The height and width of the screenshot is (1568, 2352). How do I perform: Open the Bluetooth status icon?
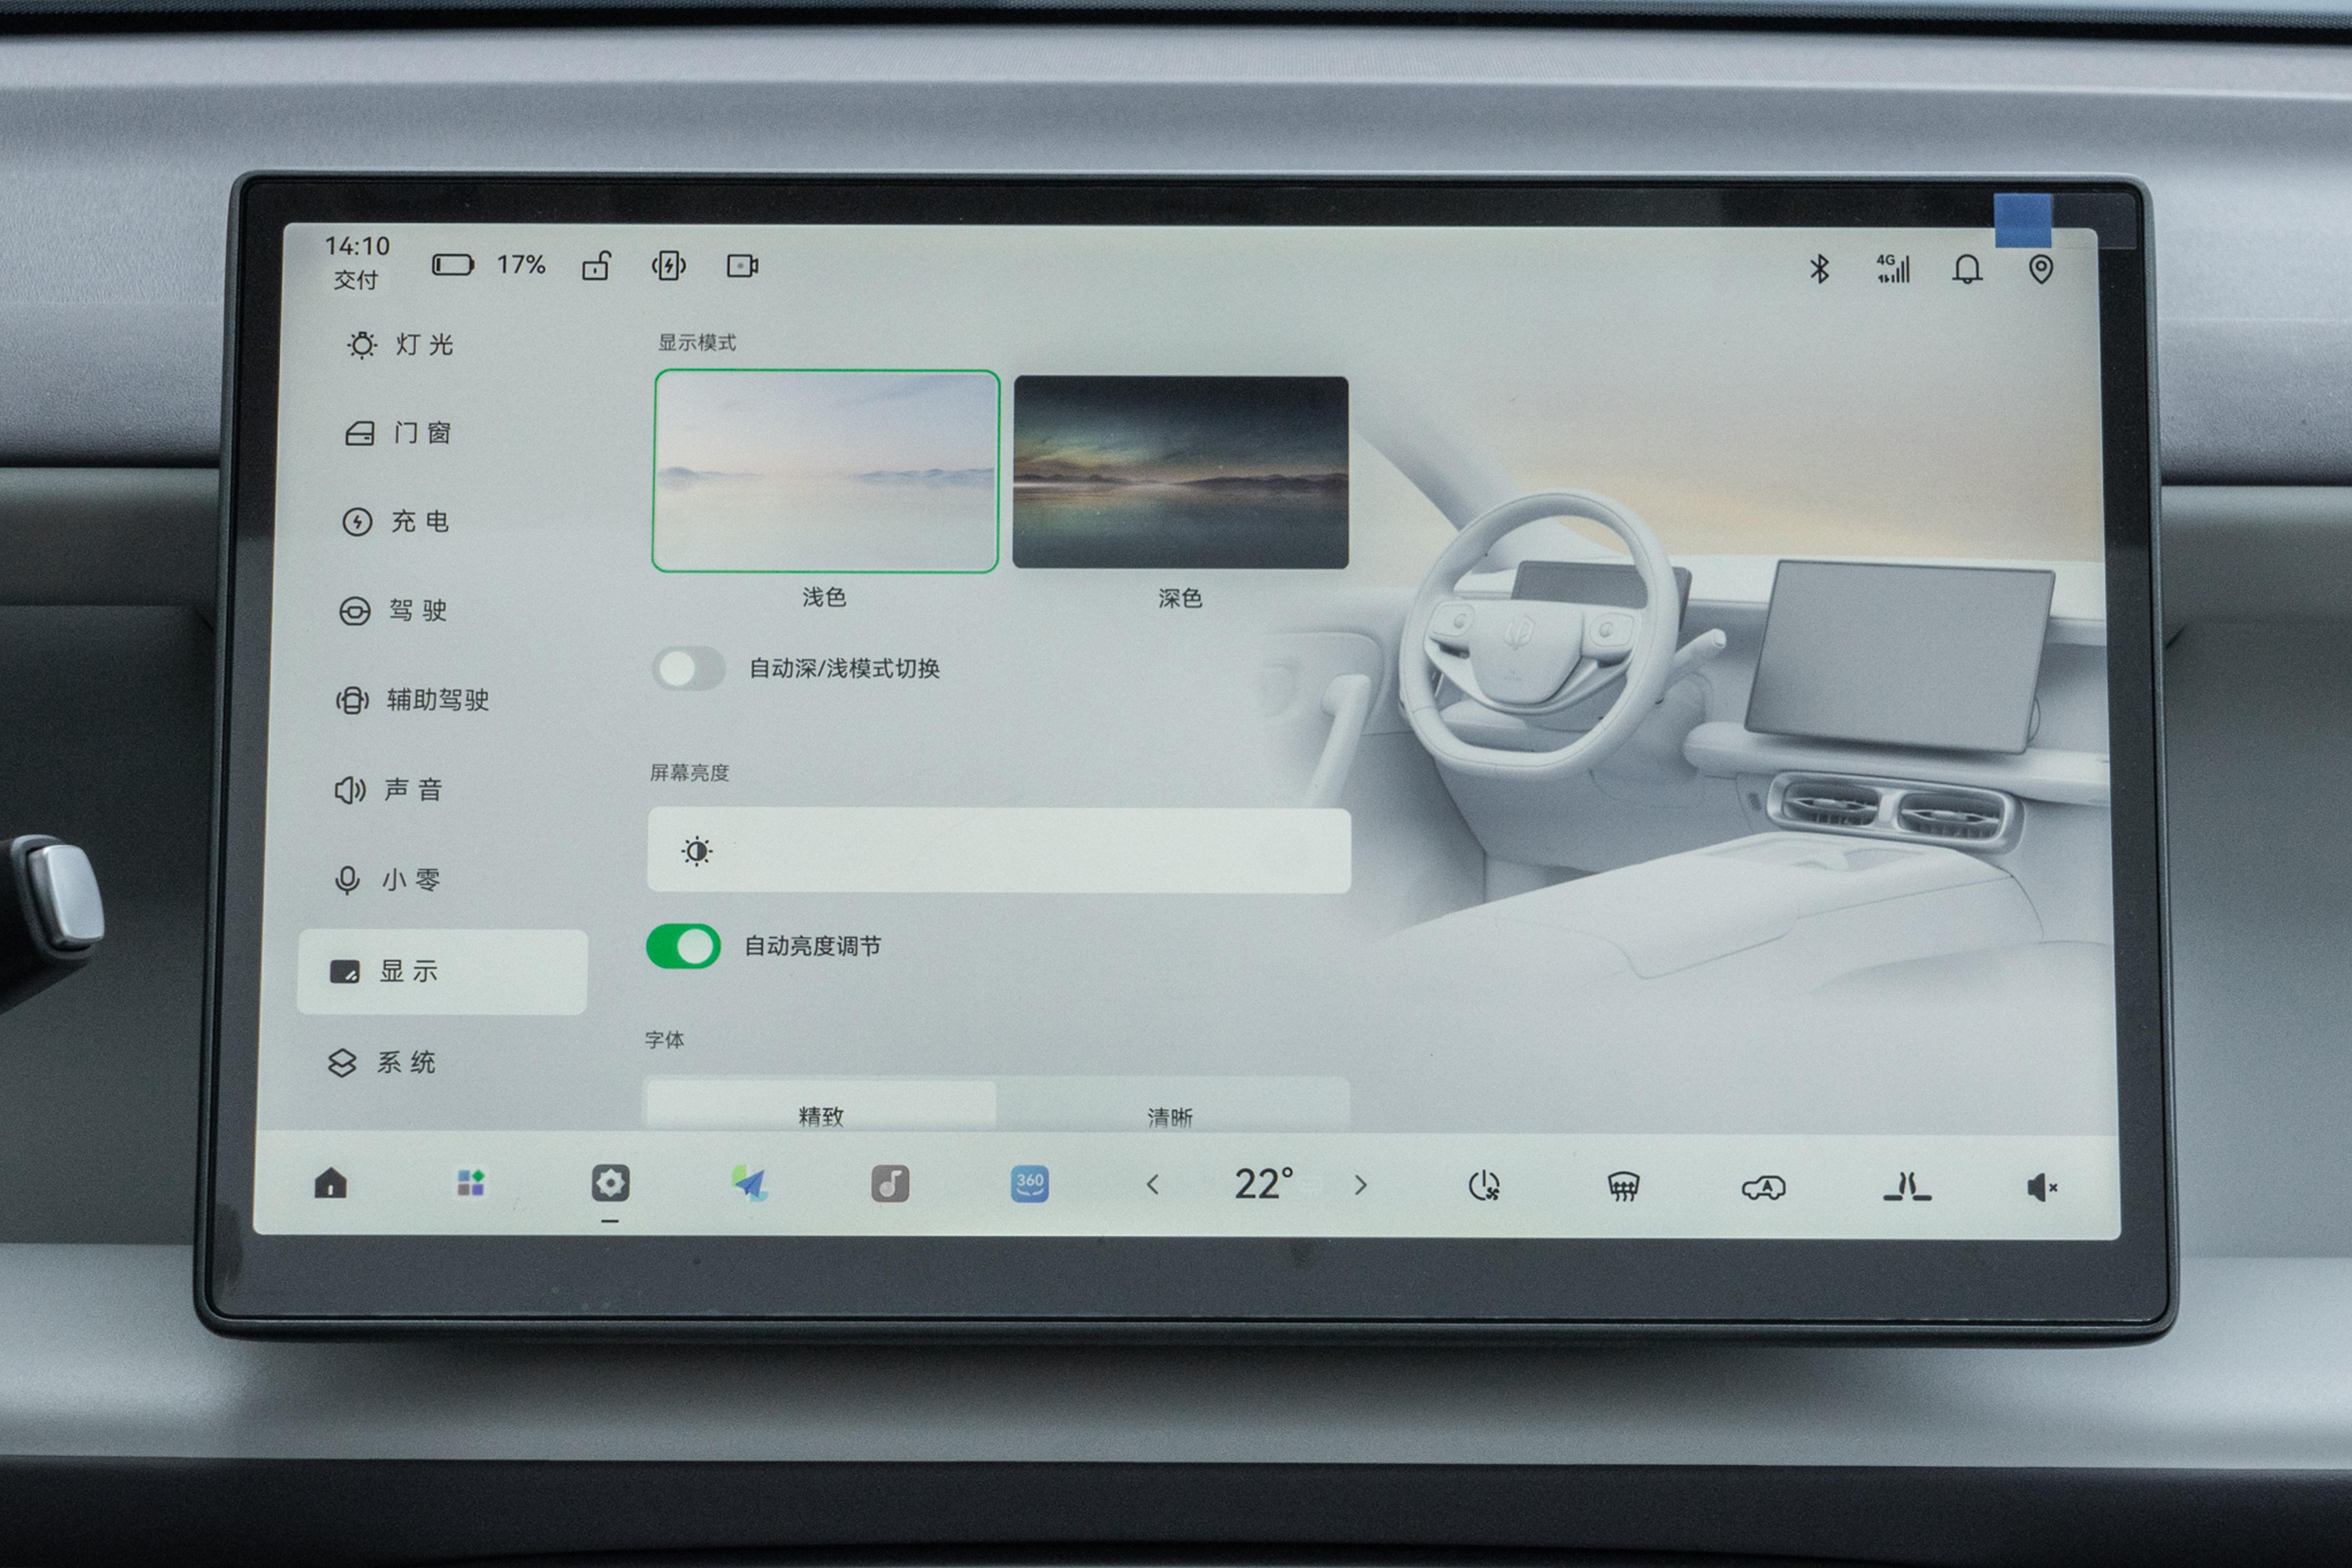pyautogui.click(x=1819, y=268)
